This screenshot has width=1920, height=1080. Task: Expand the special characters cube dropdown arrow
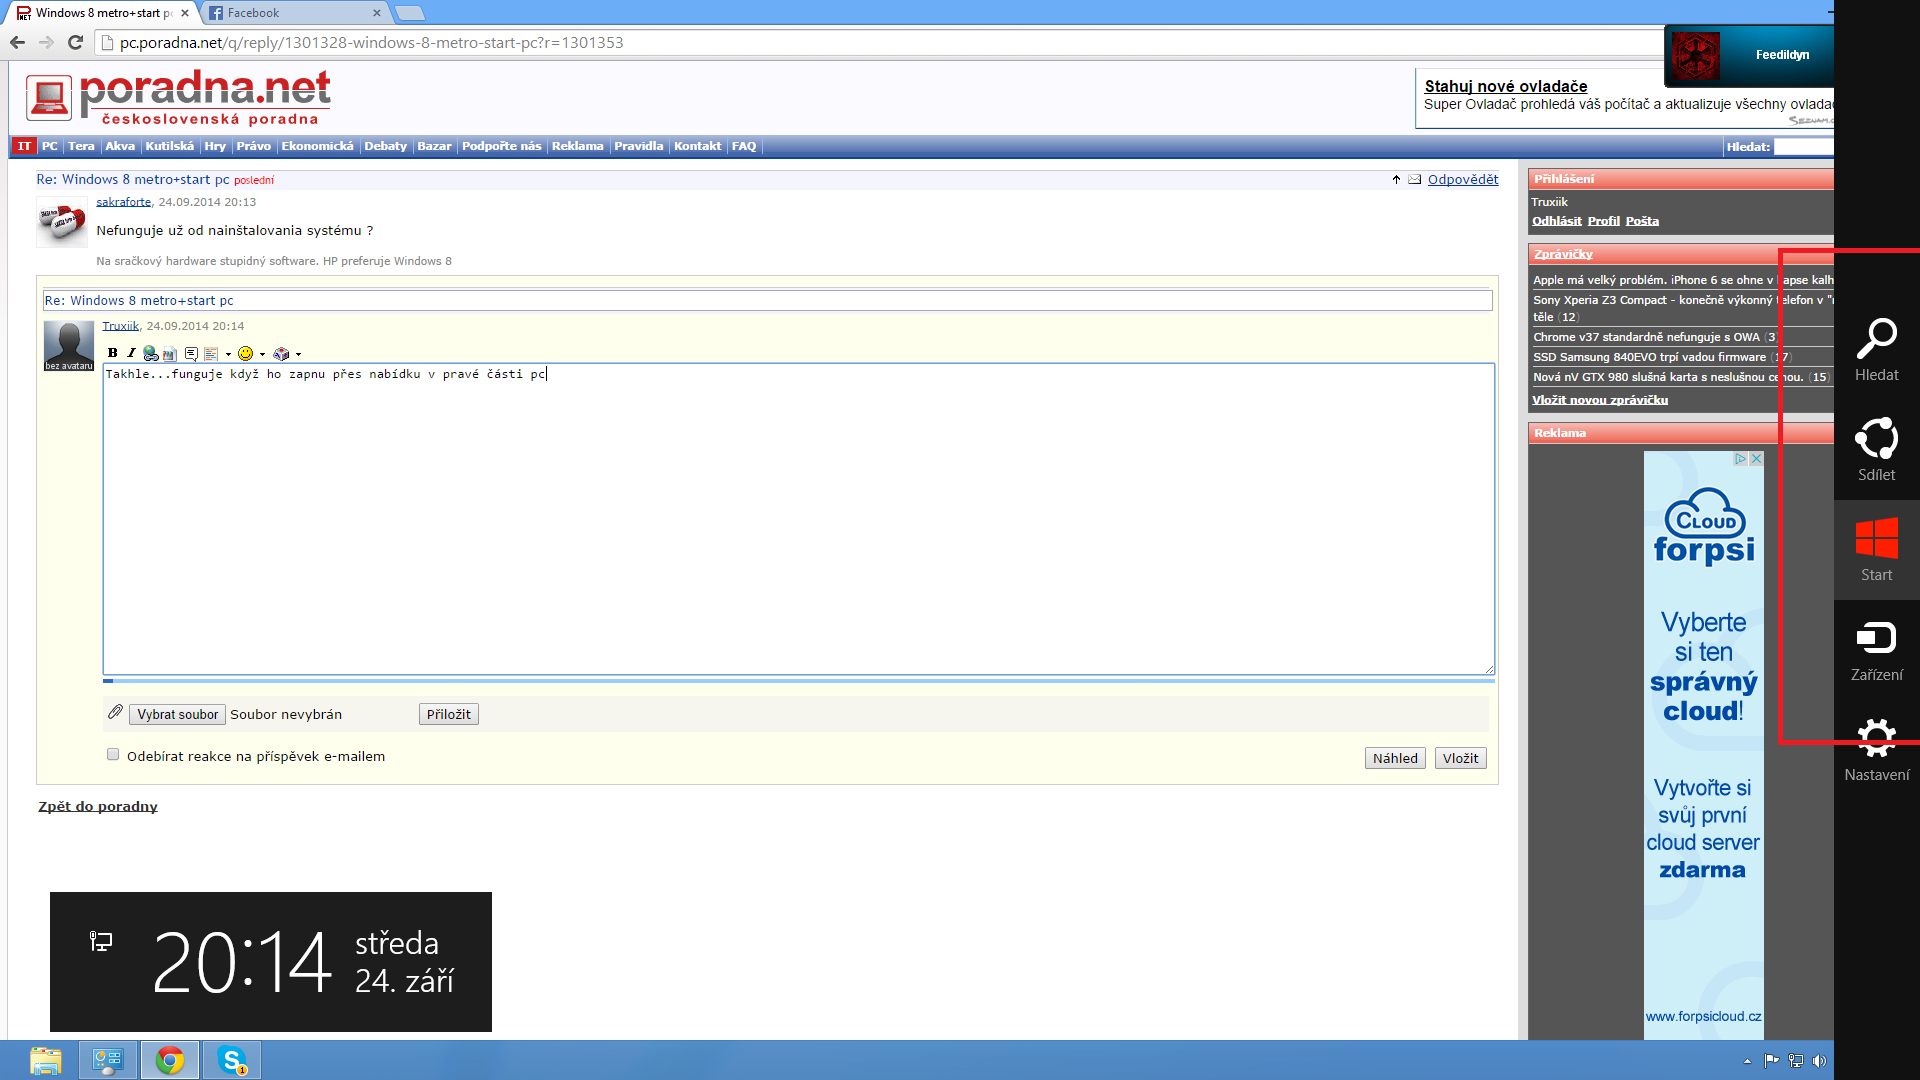click(x=298, y=354)
